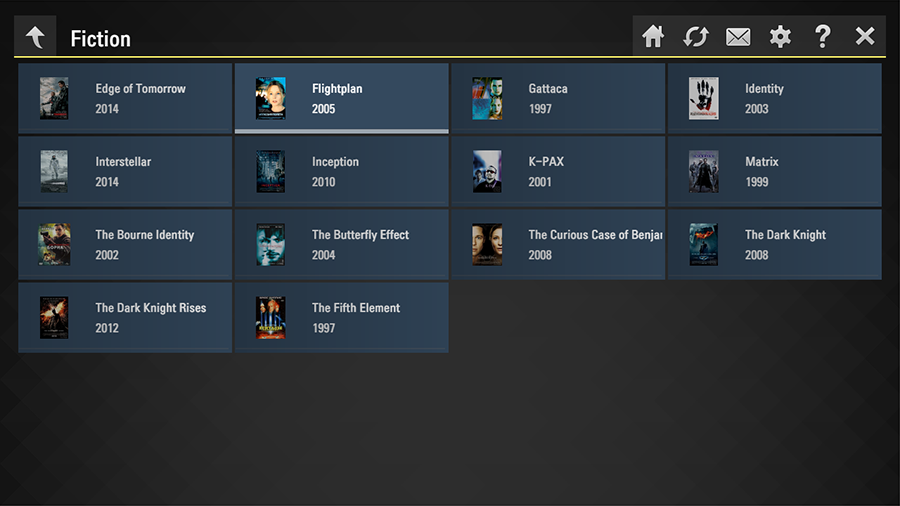
Task: Open the Matrix 1999 entry
Action: 774,171
